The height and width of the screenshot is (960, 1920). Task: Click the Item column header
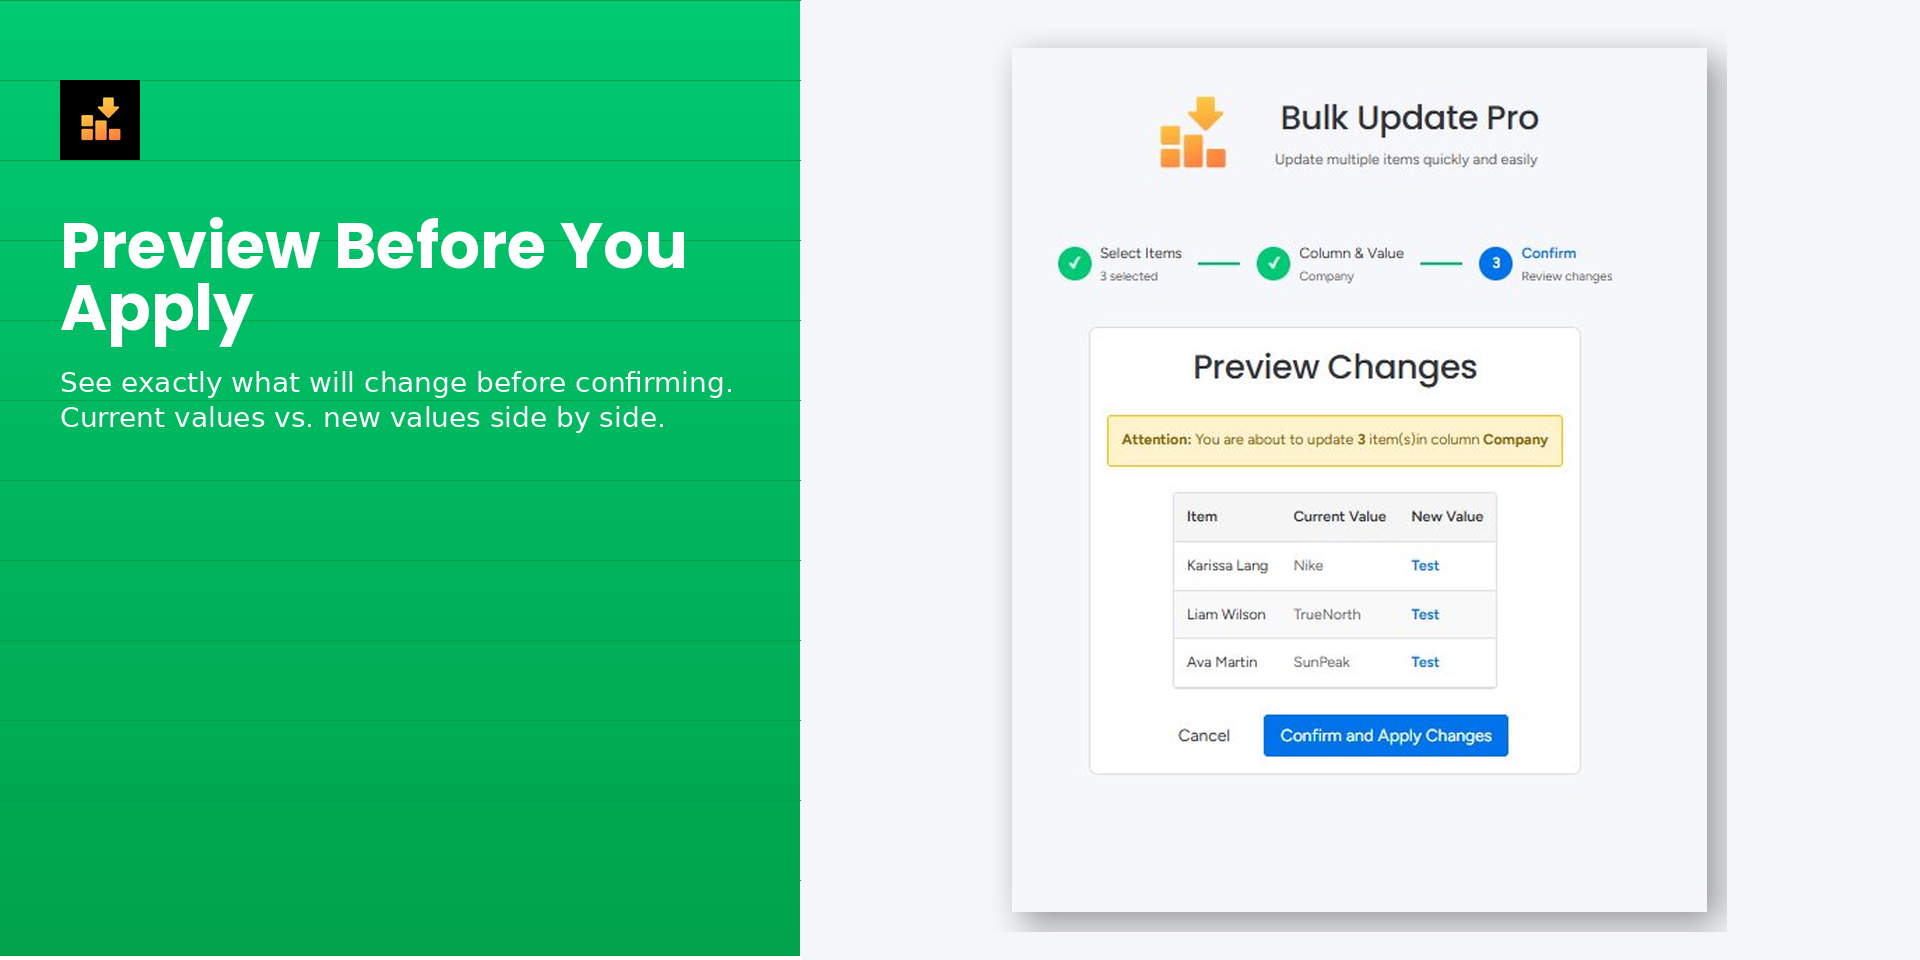[x=1202, y=517]
